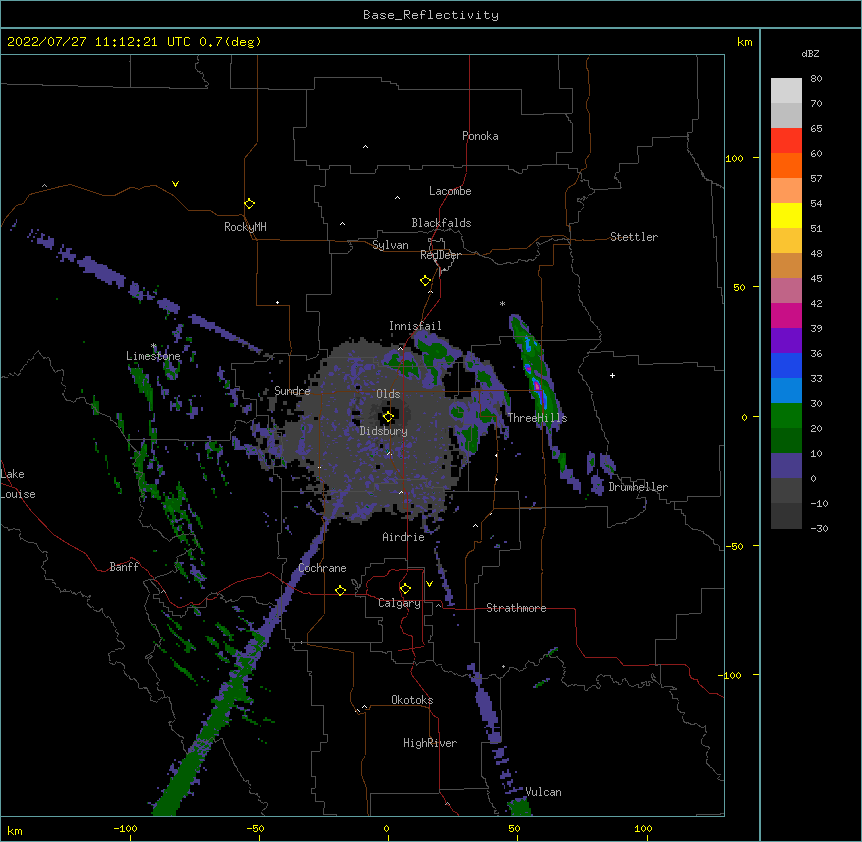Click the Sylvan label
The image size is (862, 842).
click(390, 245)
